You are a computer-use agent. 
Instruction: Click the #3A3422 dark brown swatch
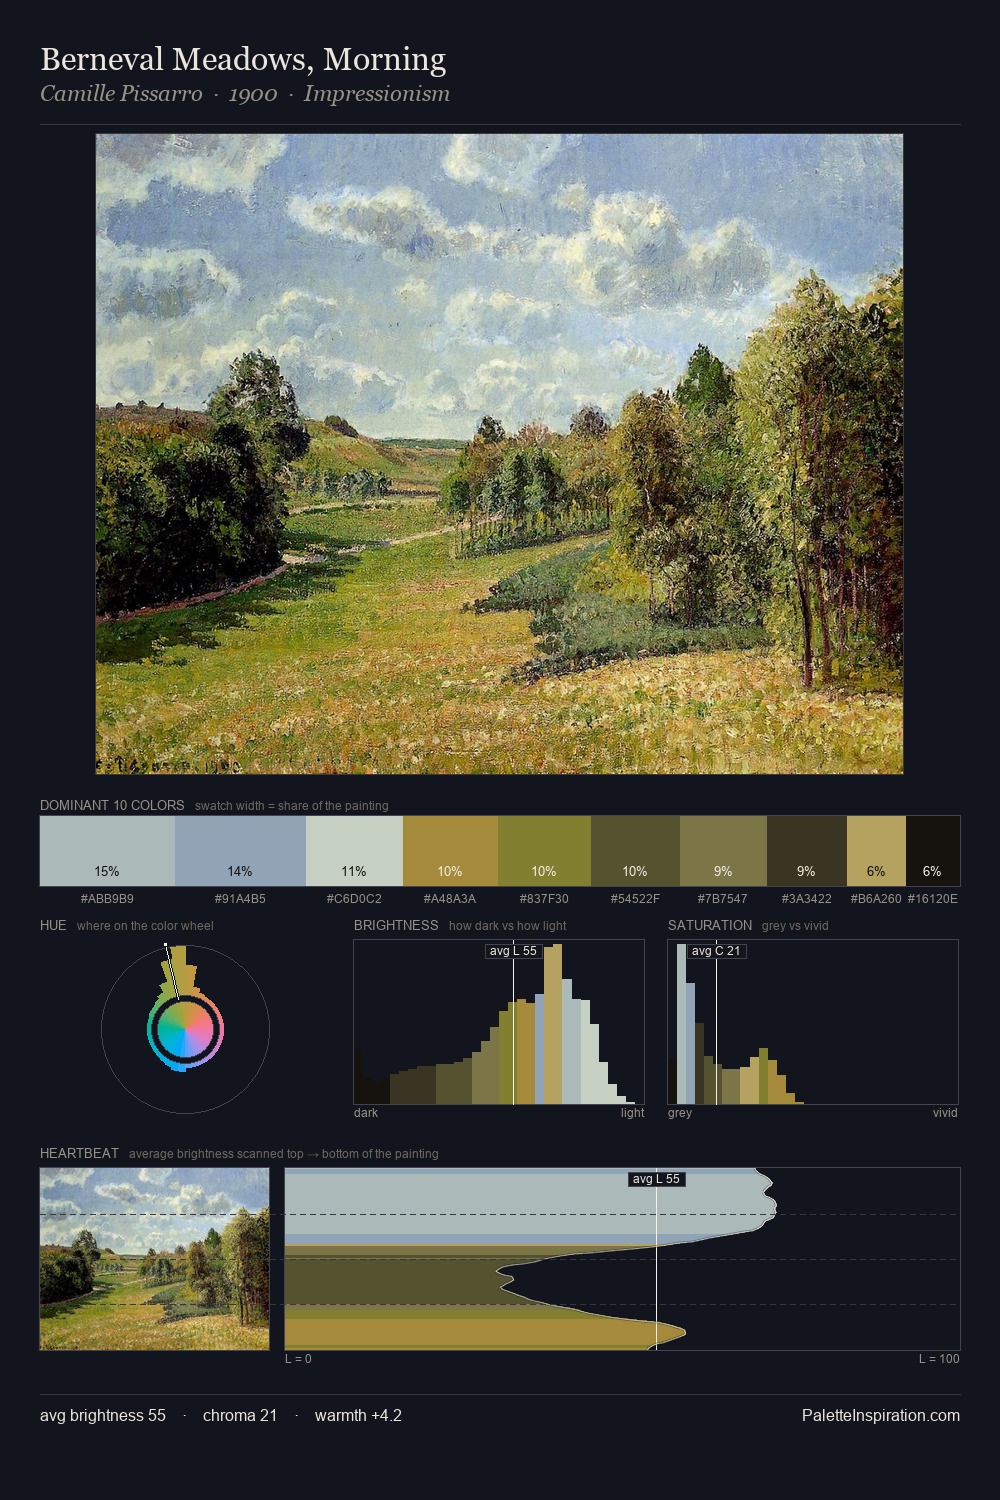point(807,851)
